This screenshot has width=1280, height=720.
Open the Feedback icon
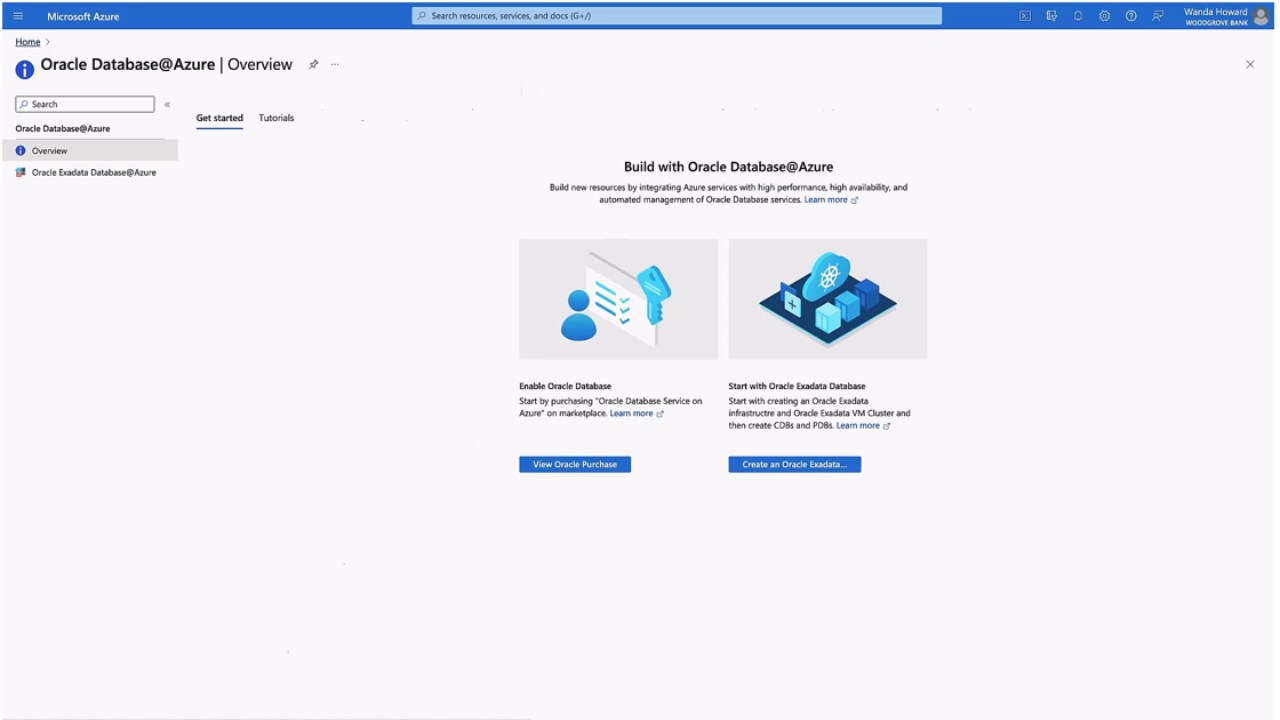point(1158,16)
